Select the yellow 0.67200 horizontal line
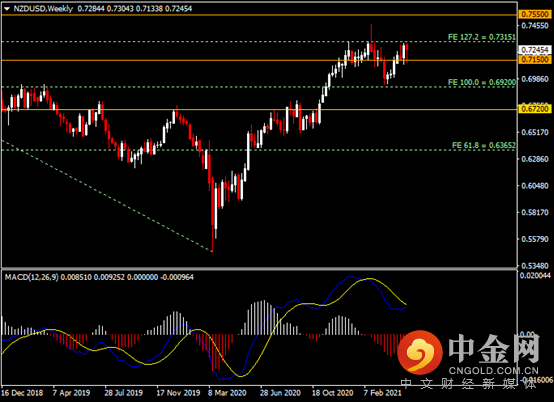554x402 pixels. [260, 110]
